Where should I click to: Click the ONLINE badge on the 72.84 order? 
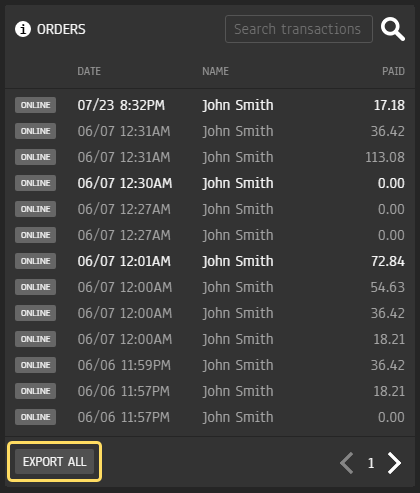(x=35, y=261)
